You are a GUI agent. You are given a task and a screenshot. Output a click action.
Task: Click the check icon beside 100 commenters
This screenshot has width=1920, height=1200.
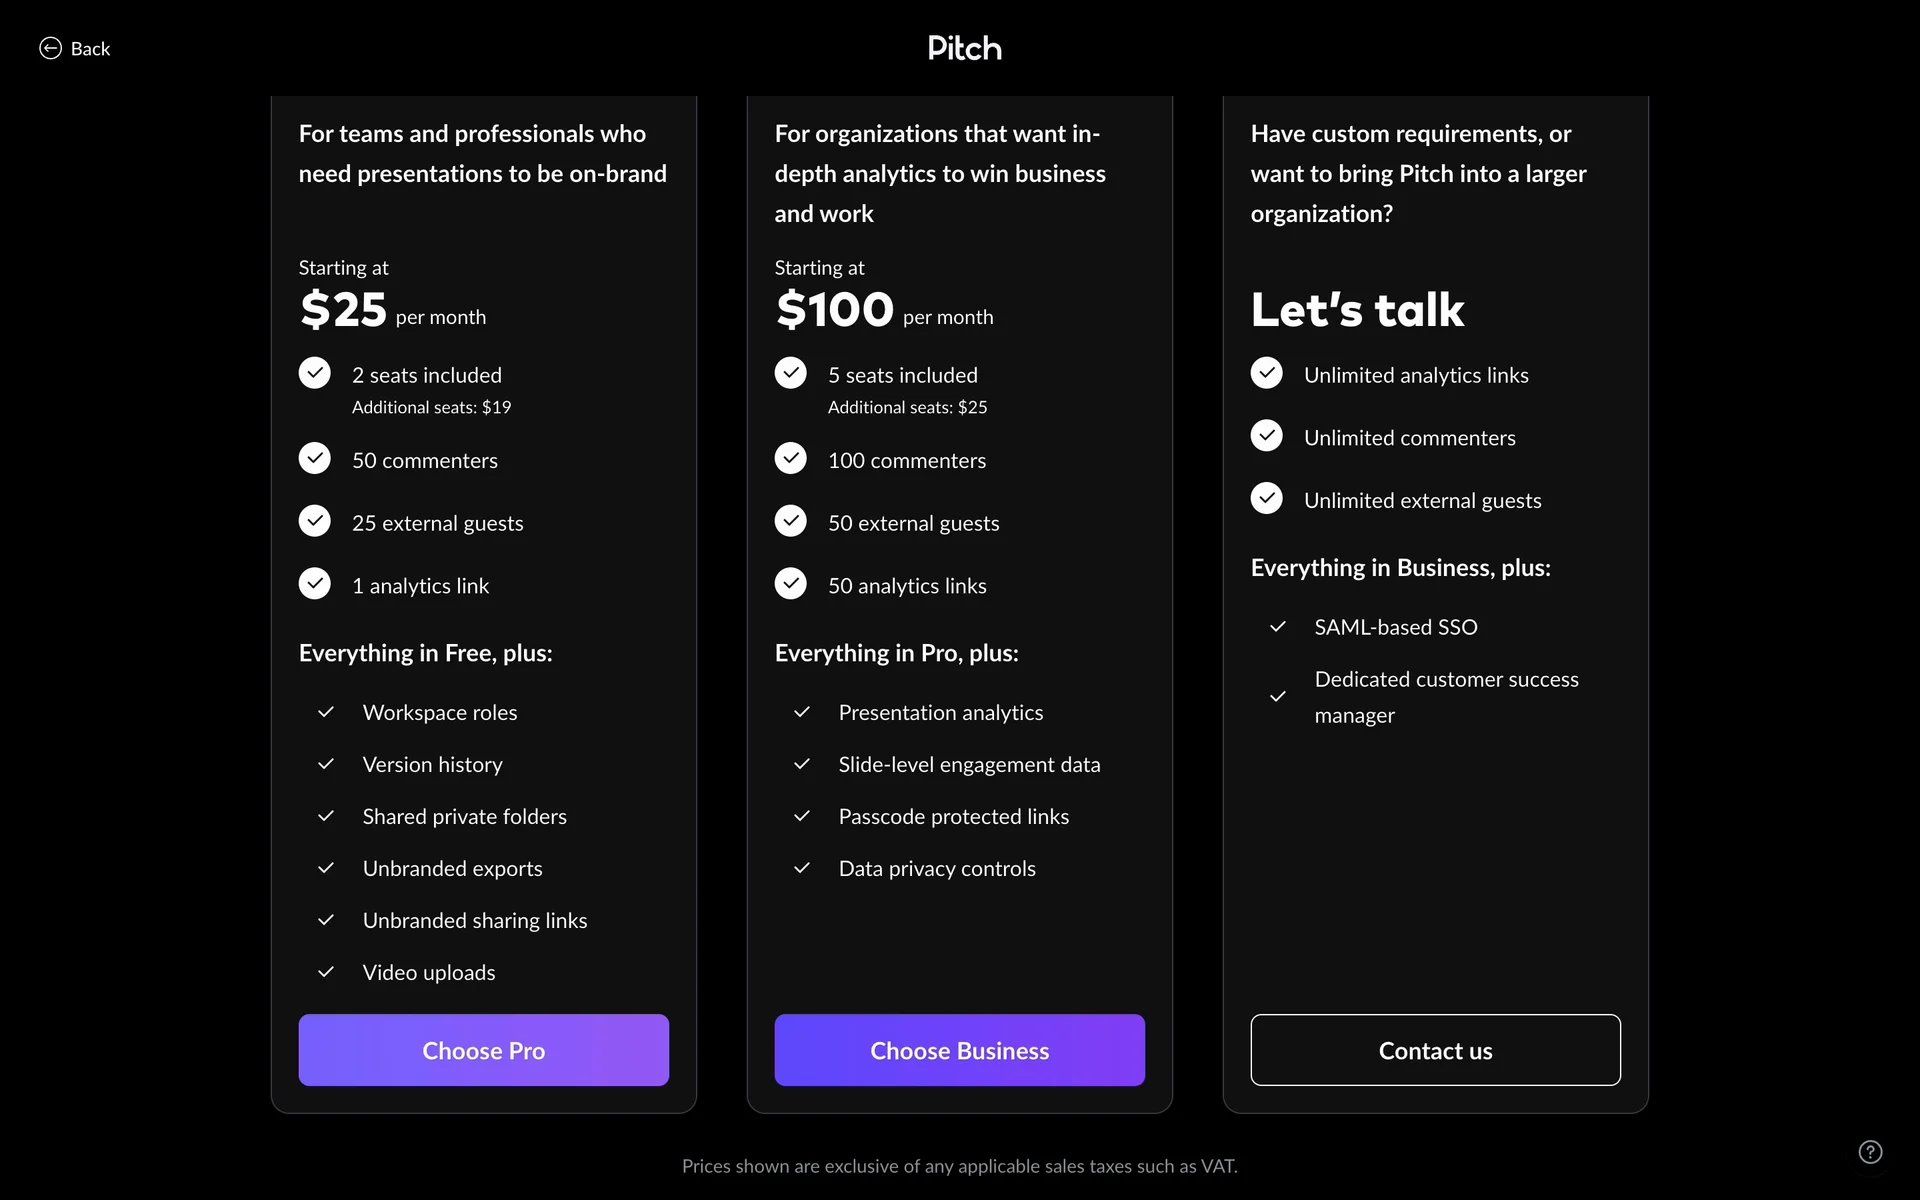791,458
